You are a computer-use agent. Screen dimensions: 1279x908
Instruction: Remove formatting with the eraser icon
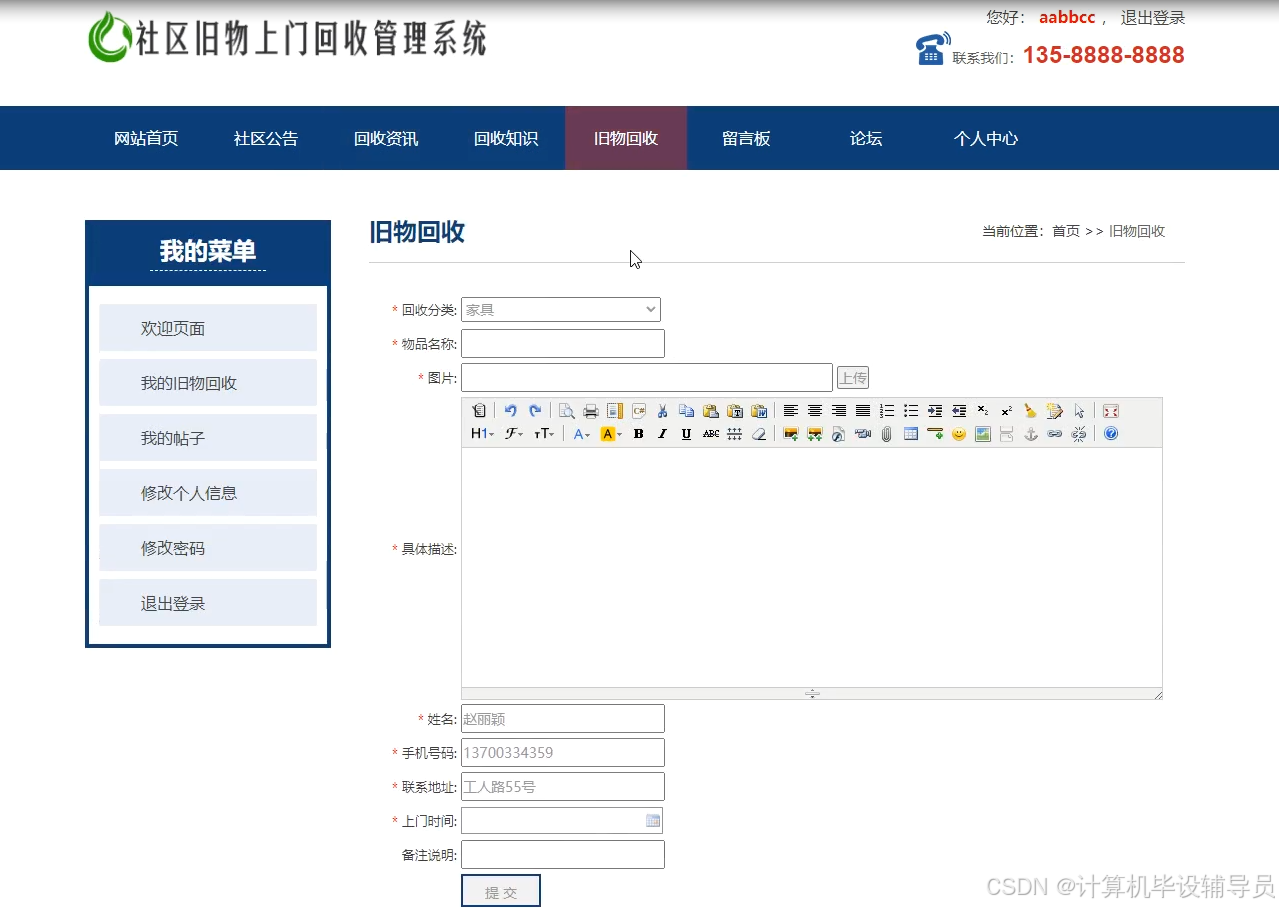[759, 434]
